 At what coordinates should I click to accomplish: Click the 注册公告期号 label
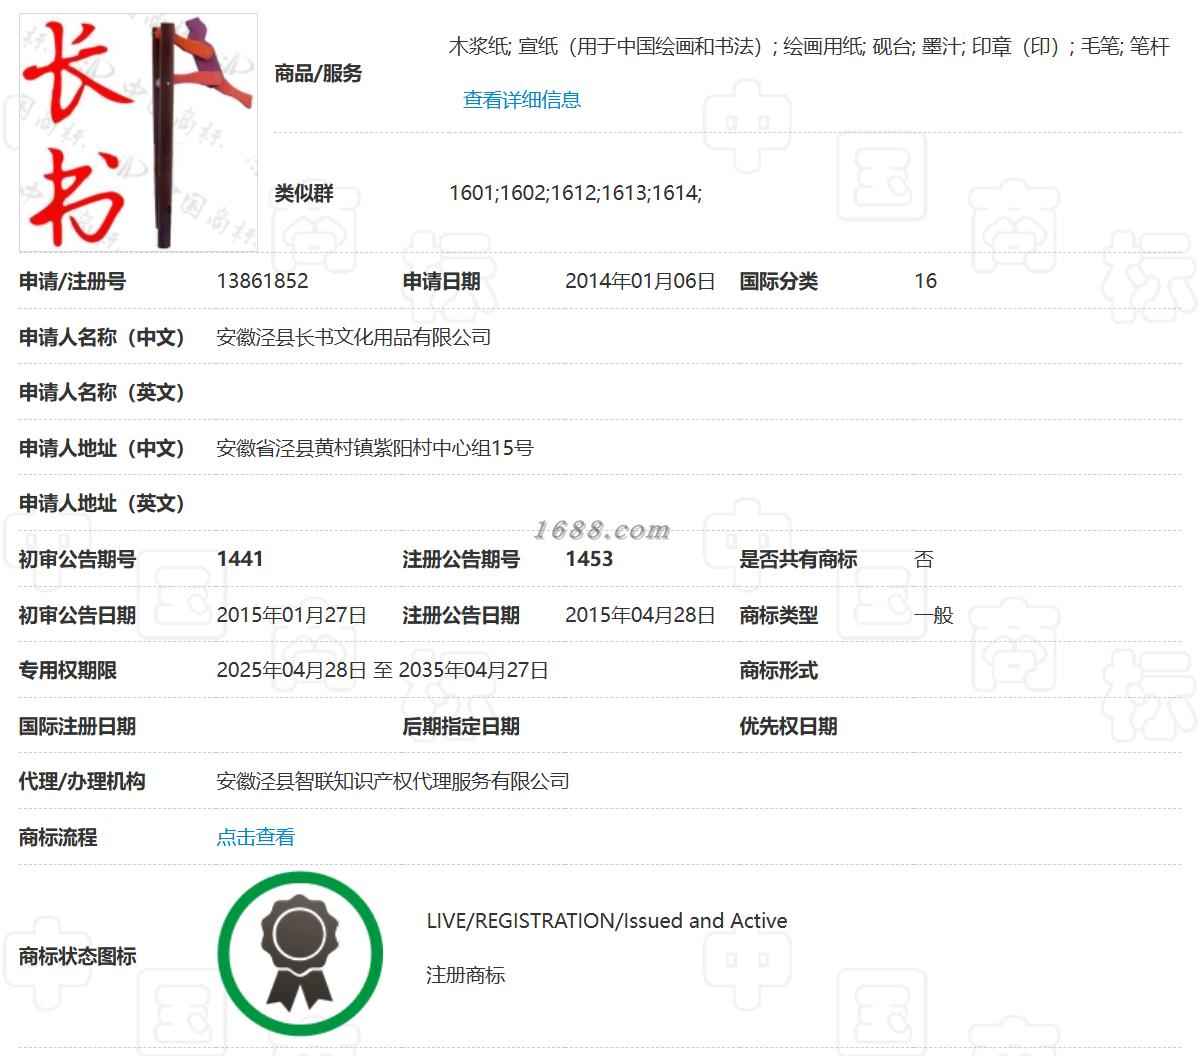coord(461,559)
